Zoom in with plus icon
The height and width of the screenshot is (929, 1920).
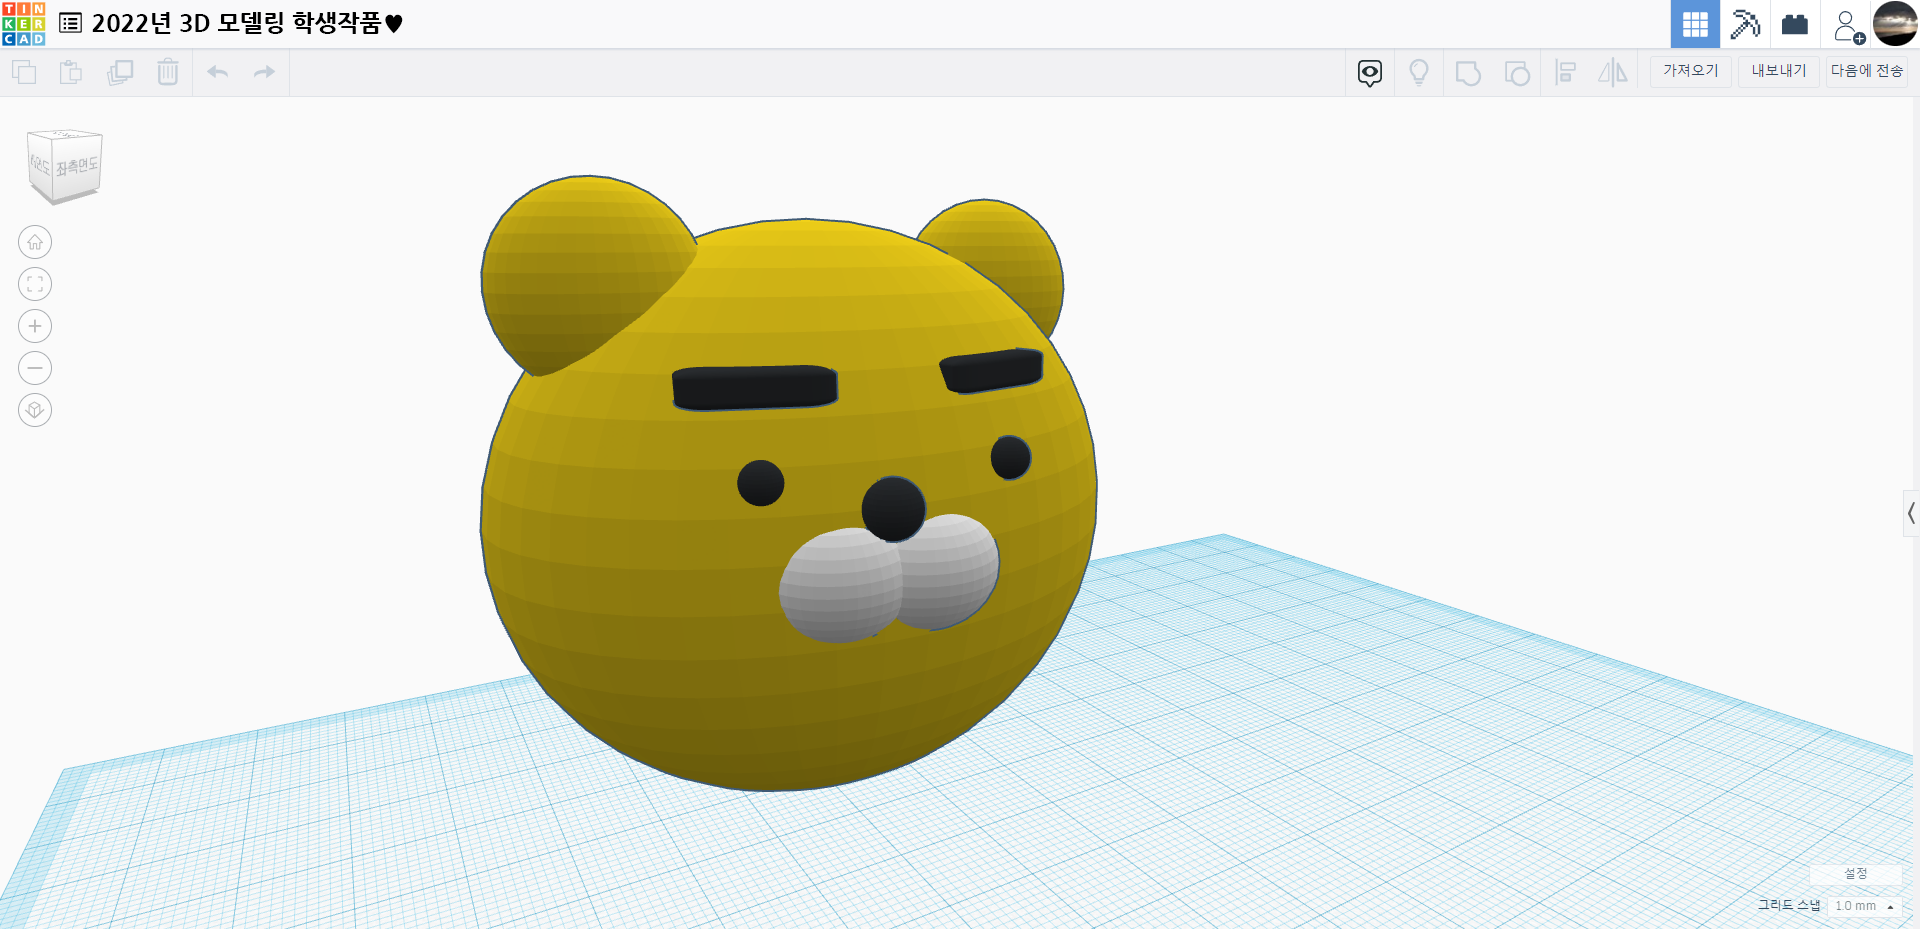pyautogui.click(x=35, y=326)
